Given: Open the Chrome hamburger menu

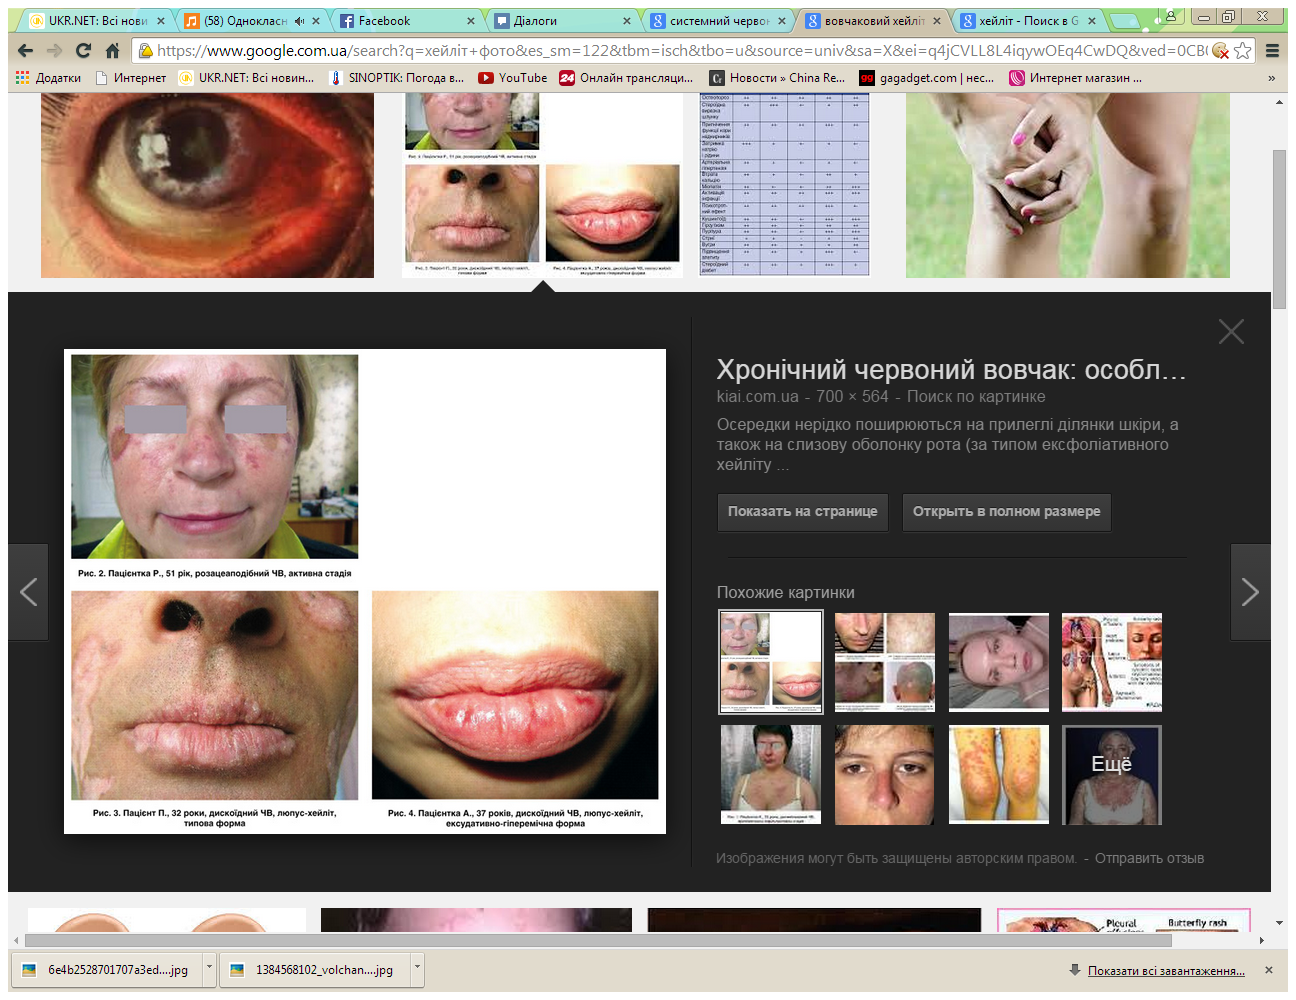Looking at the screenshot, I should (1273, 51).
